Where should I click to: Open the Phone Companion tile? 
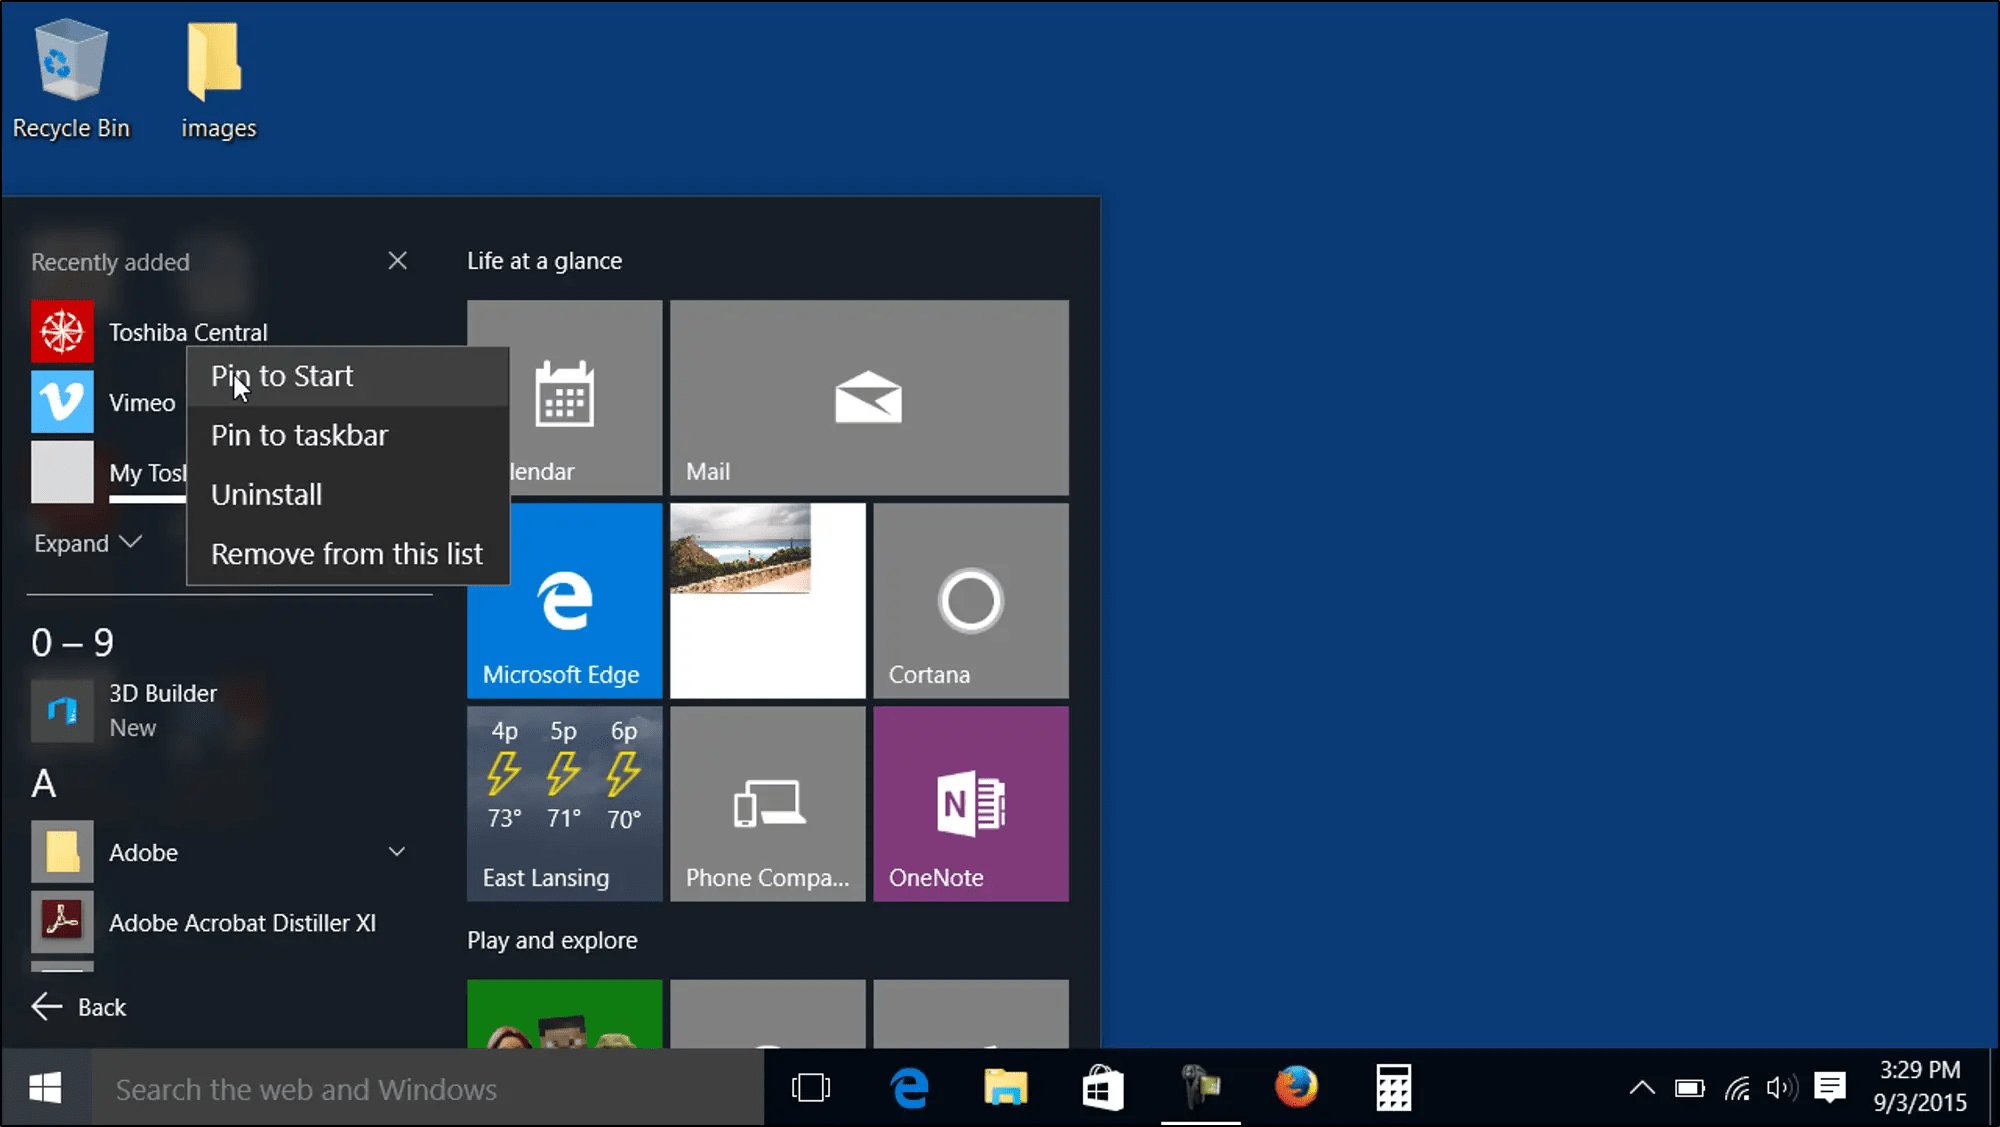(767, 804)
